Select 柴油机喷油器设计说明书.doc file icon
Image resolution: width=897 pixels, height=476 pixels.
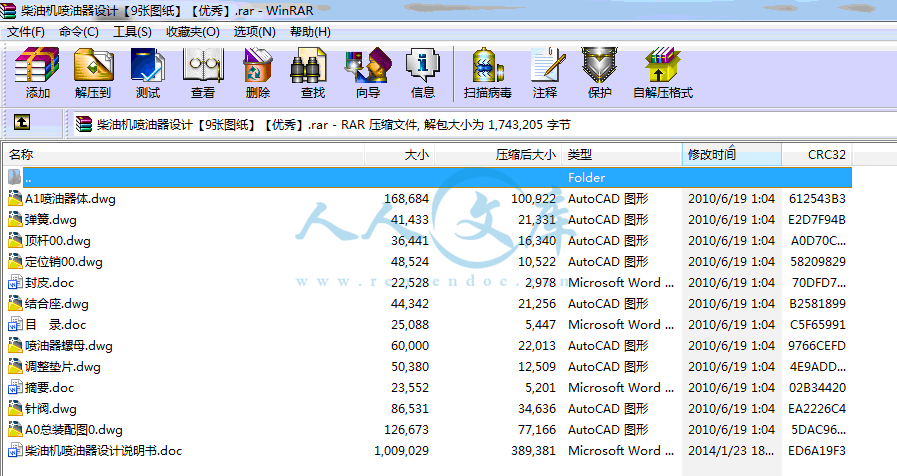pyautogui.click(x=15, y=450)
